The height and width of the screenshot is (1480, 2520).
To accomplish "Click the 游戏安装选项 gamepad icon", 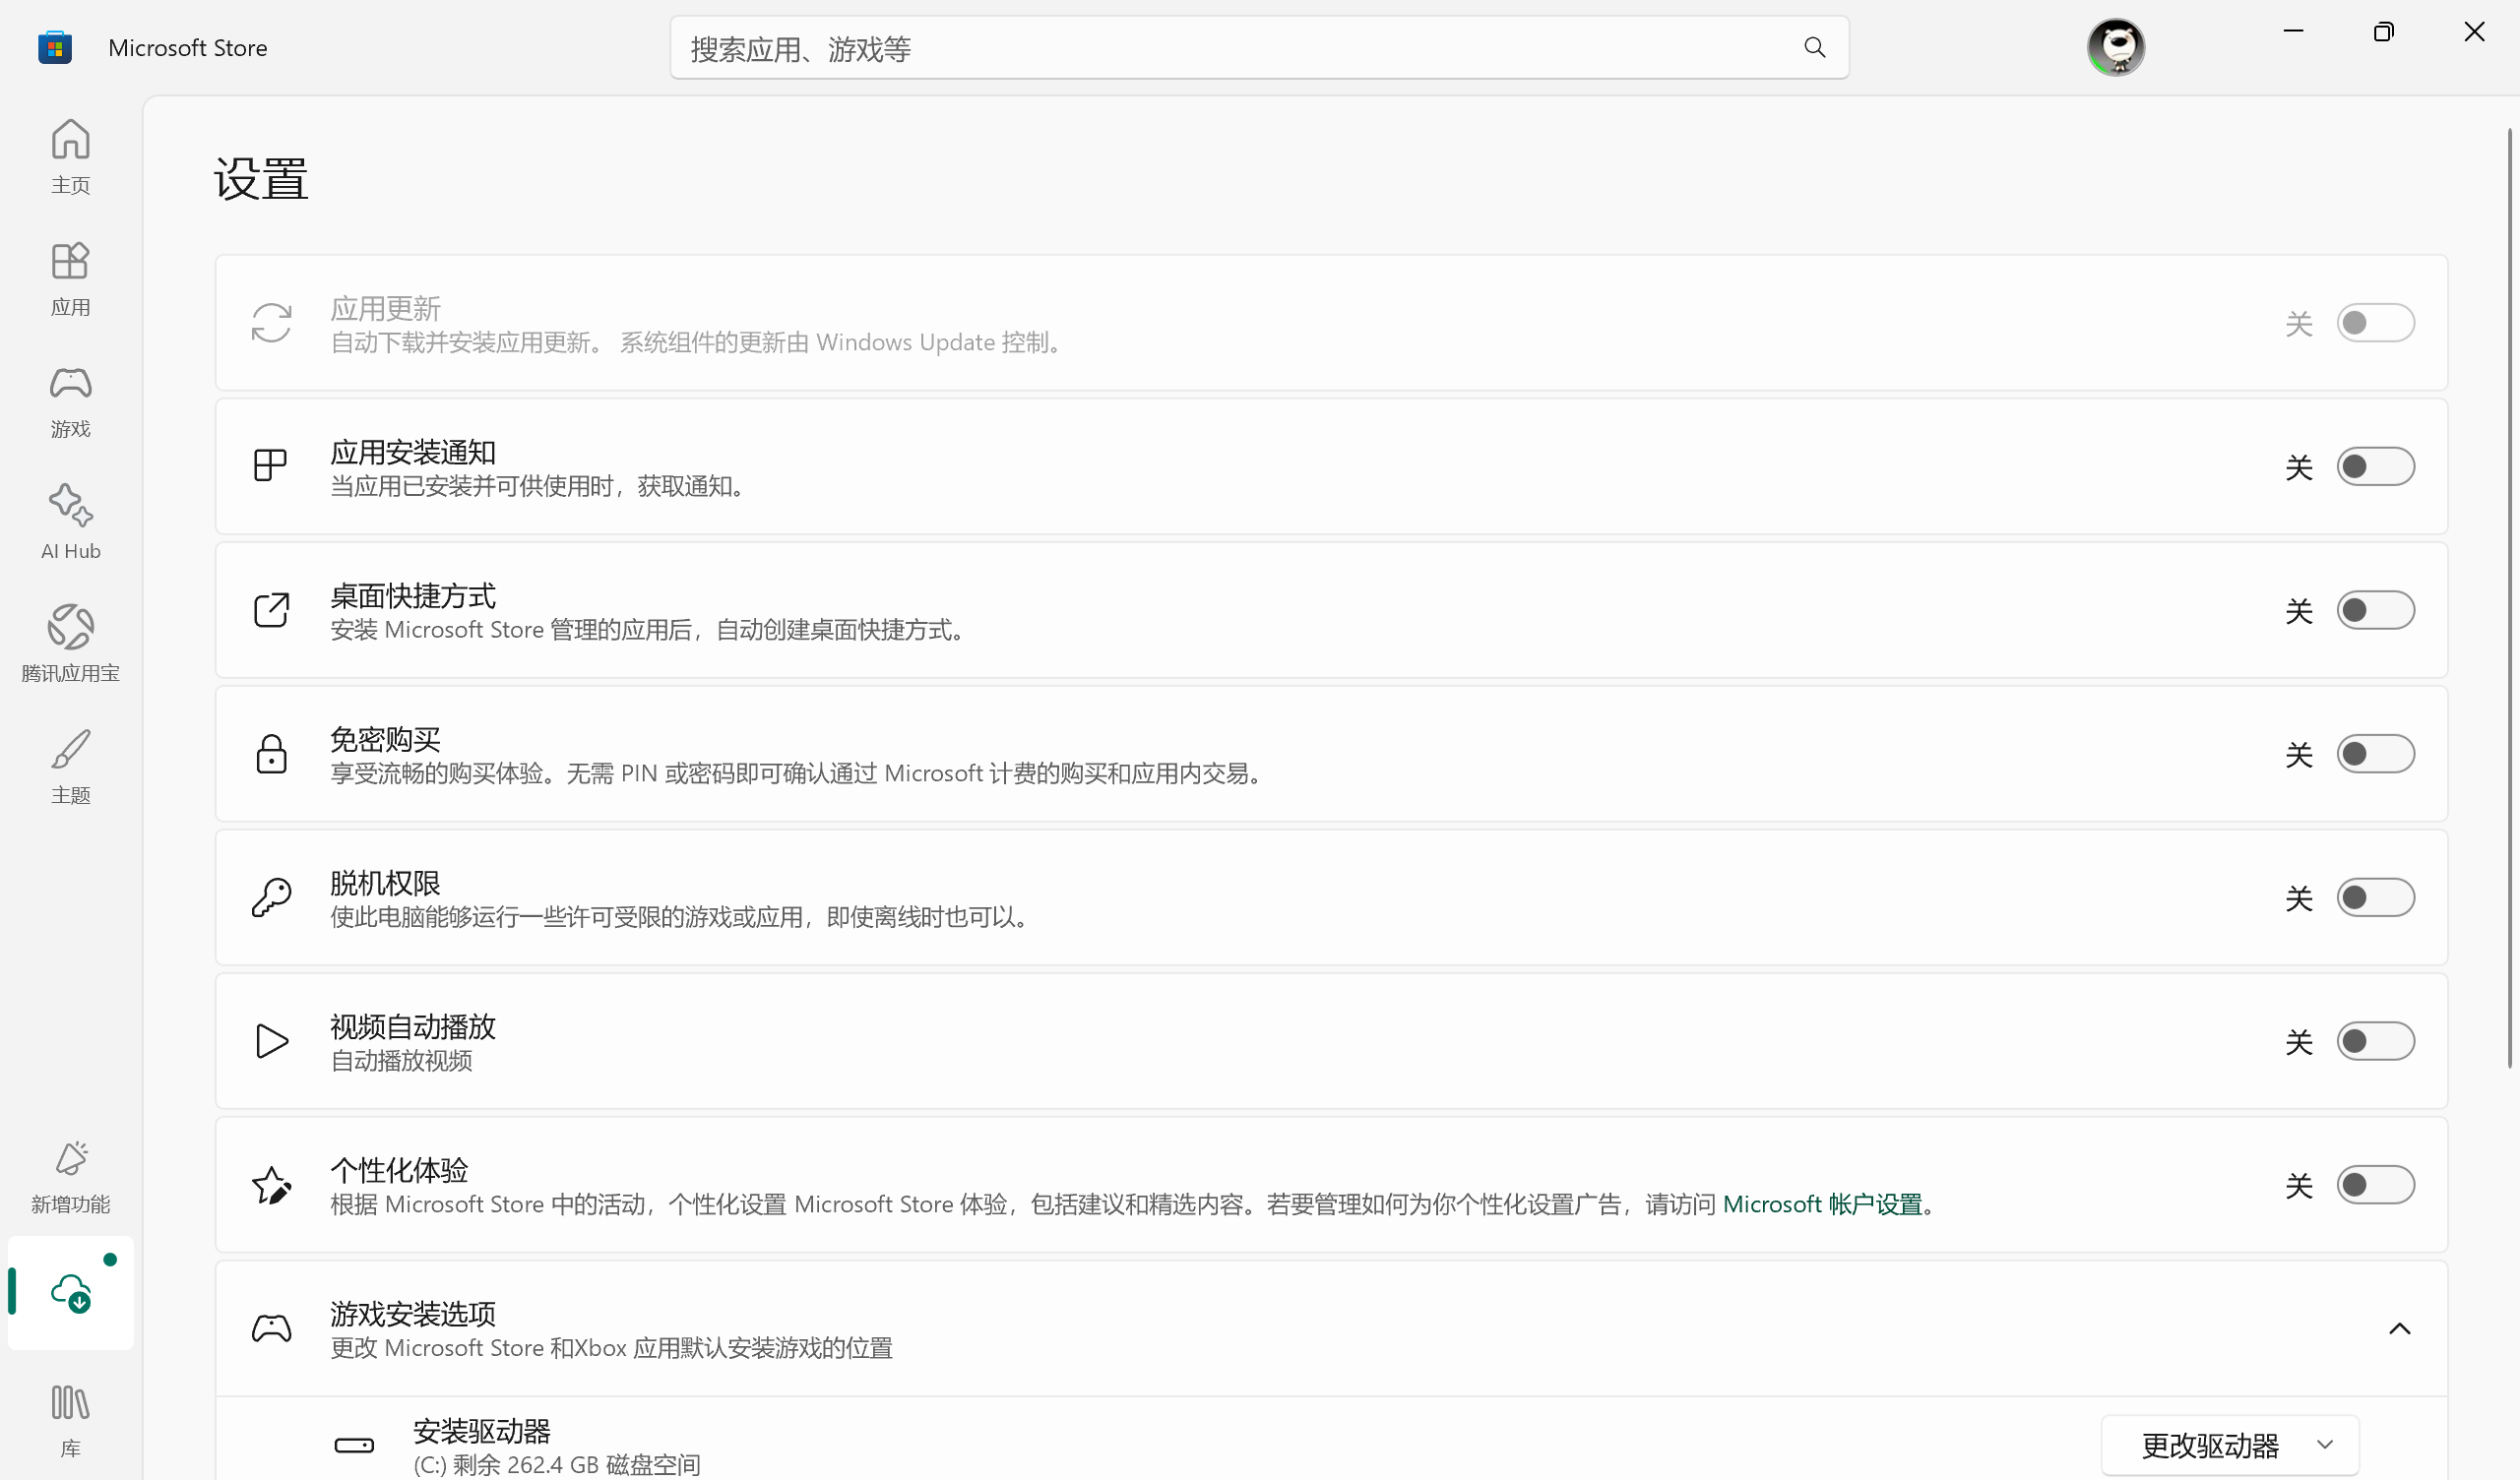I will (271, 1329).
